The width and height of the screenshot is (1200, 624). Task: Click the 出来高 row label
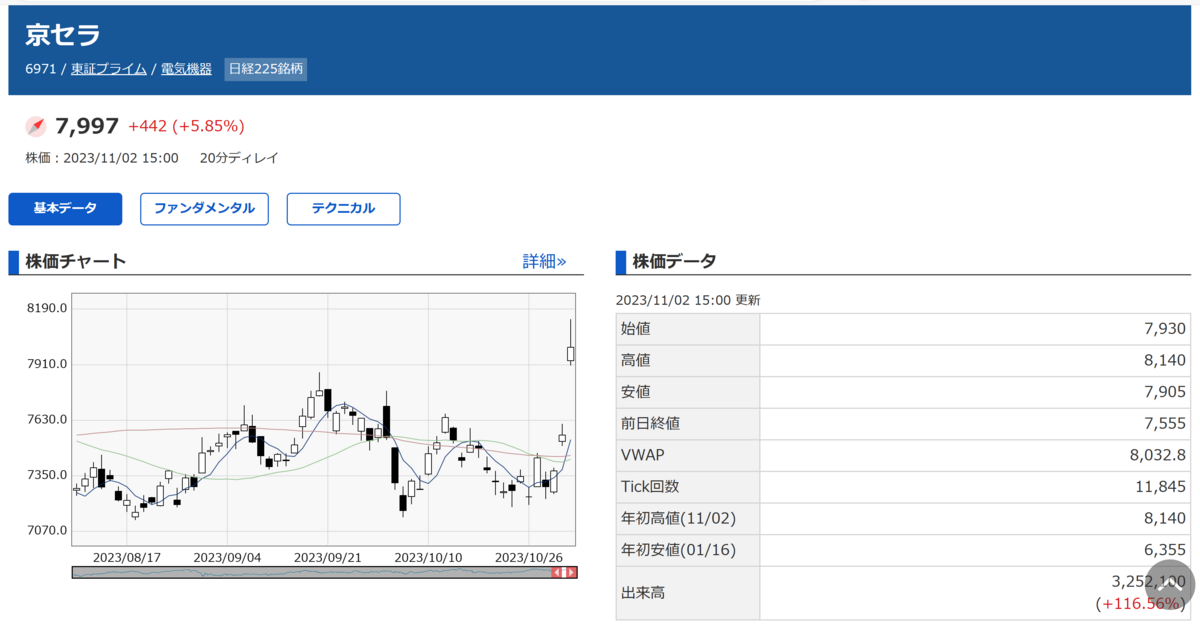(x=642, y=593)
